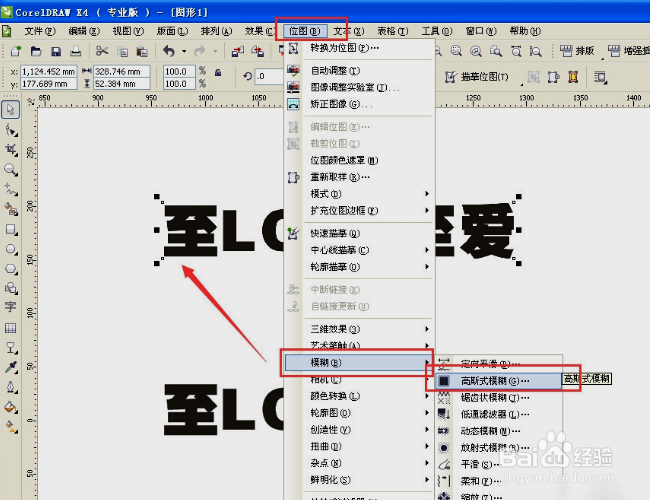The width and height of the screenshot is (650, 500).
Task: Click the object width field 328.746 mm
Action: point(121,72)
